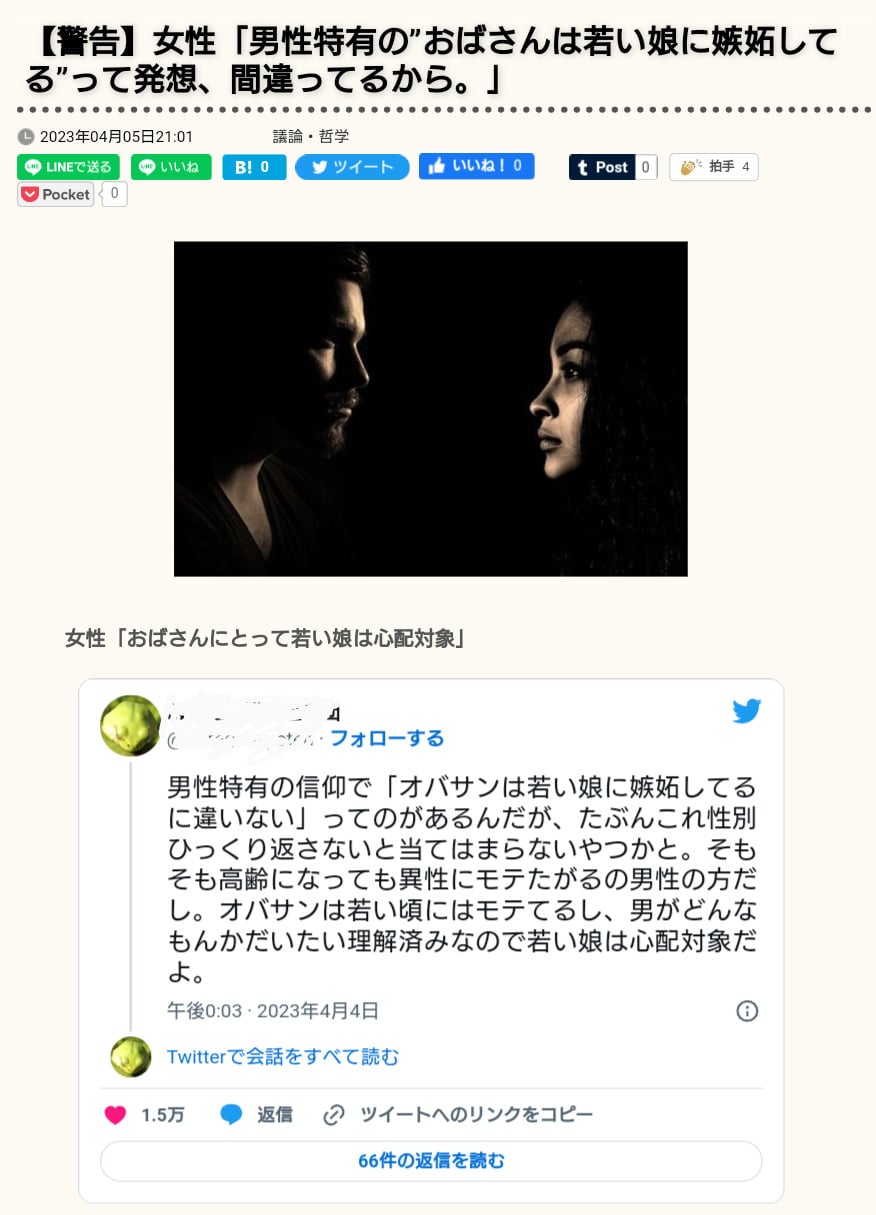876x1215 pixels.
Task: Click フォローする on the embedded tweet
Action: 387,739
